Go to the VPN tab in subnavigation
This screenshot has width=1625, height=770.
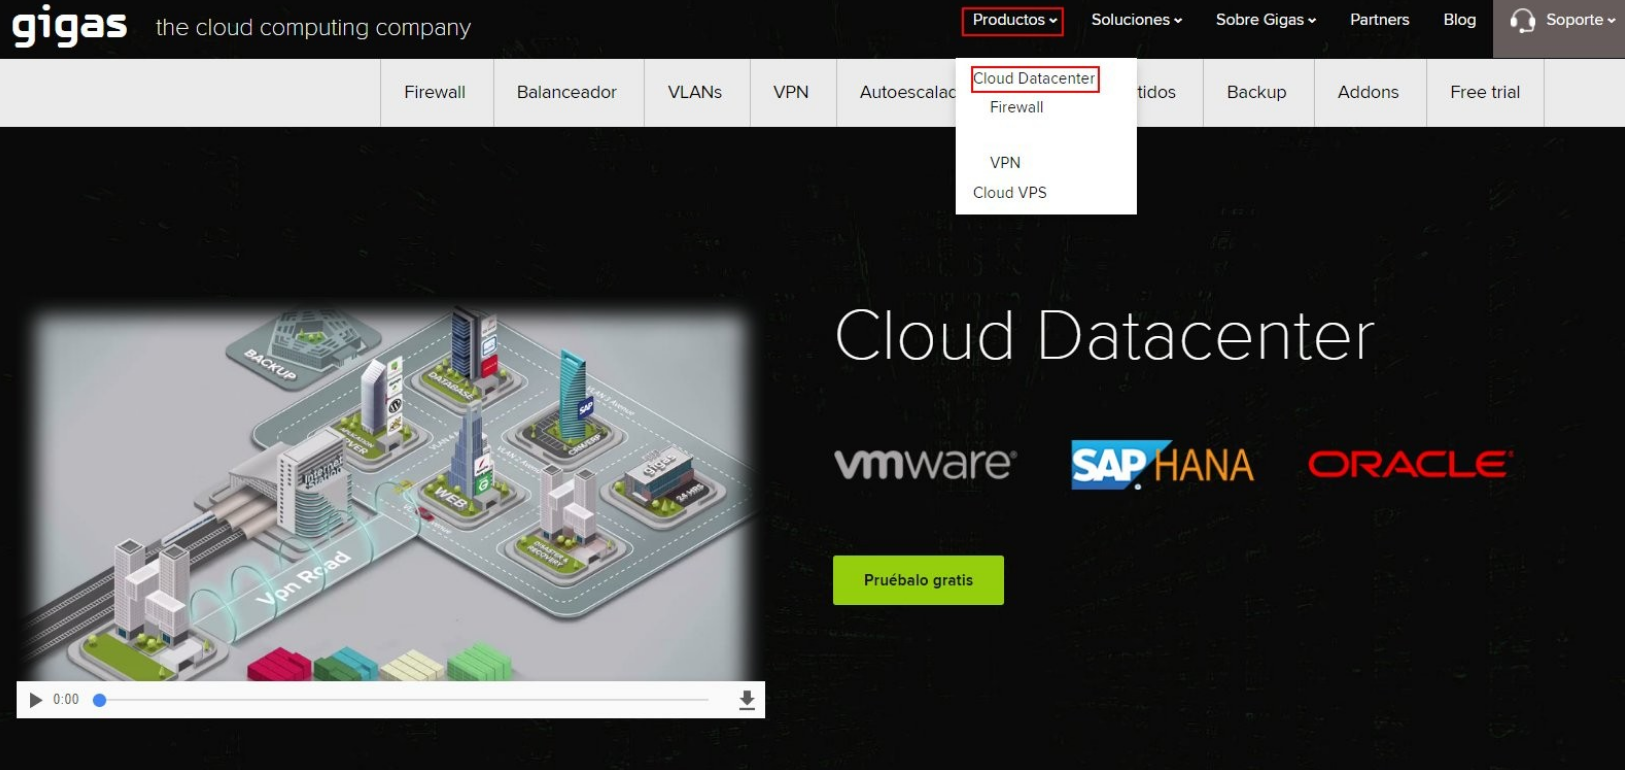791,92
